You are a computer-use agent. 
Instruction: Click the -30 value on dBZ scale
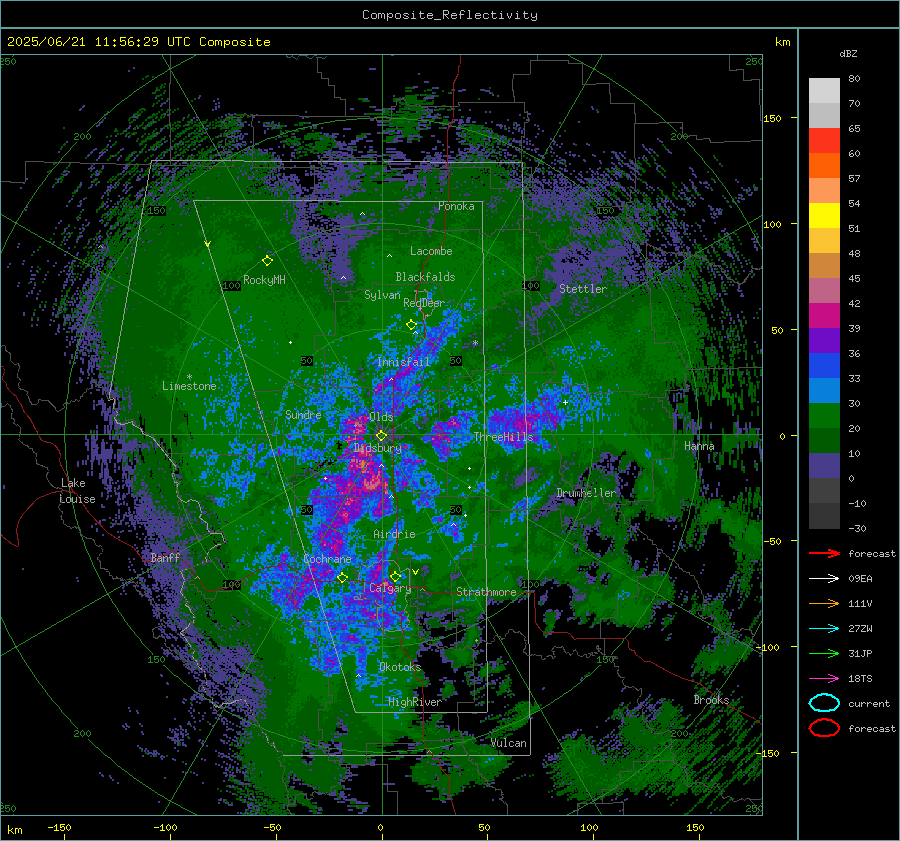click(x=857, y=528)
